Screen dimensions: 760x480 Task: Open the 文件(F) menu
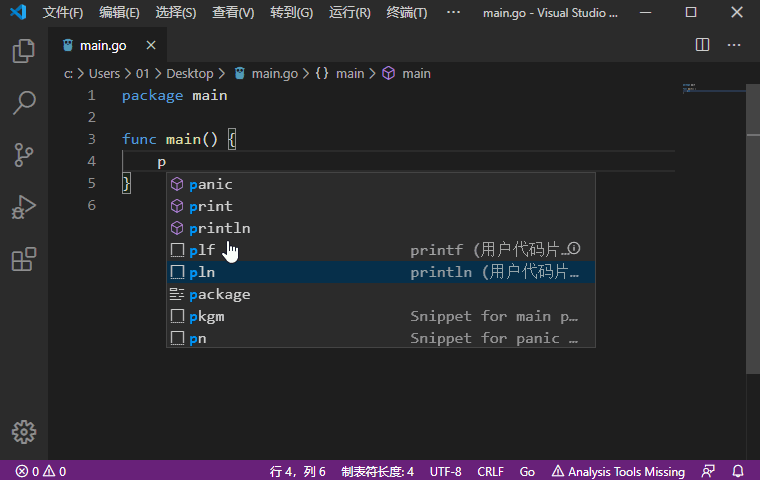pos(63,13)
